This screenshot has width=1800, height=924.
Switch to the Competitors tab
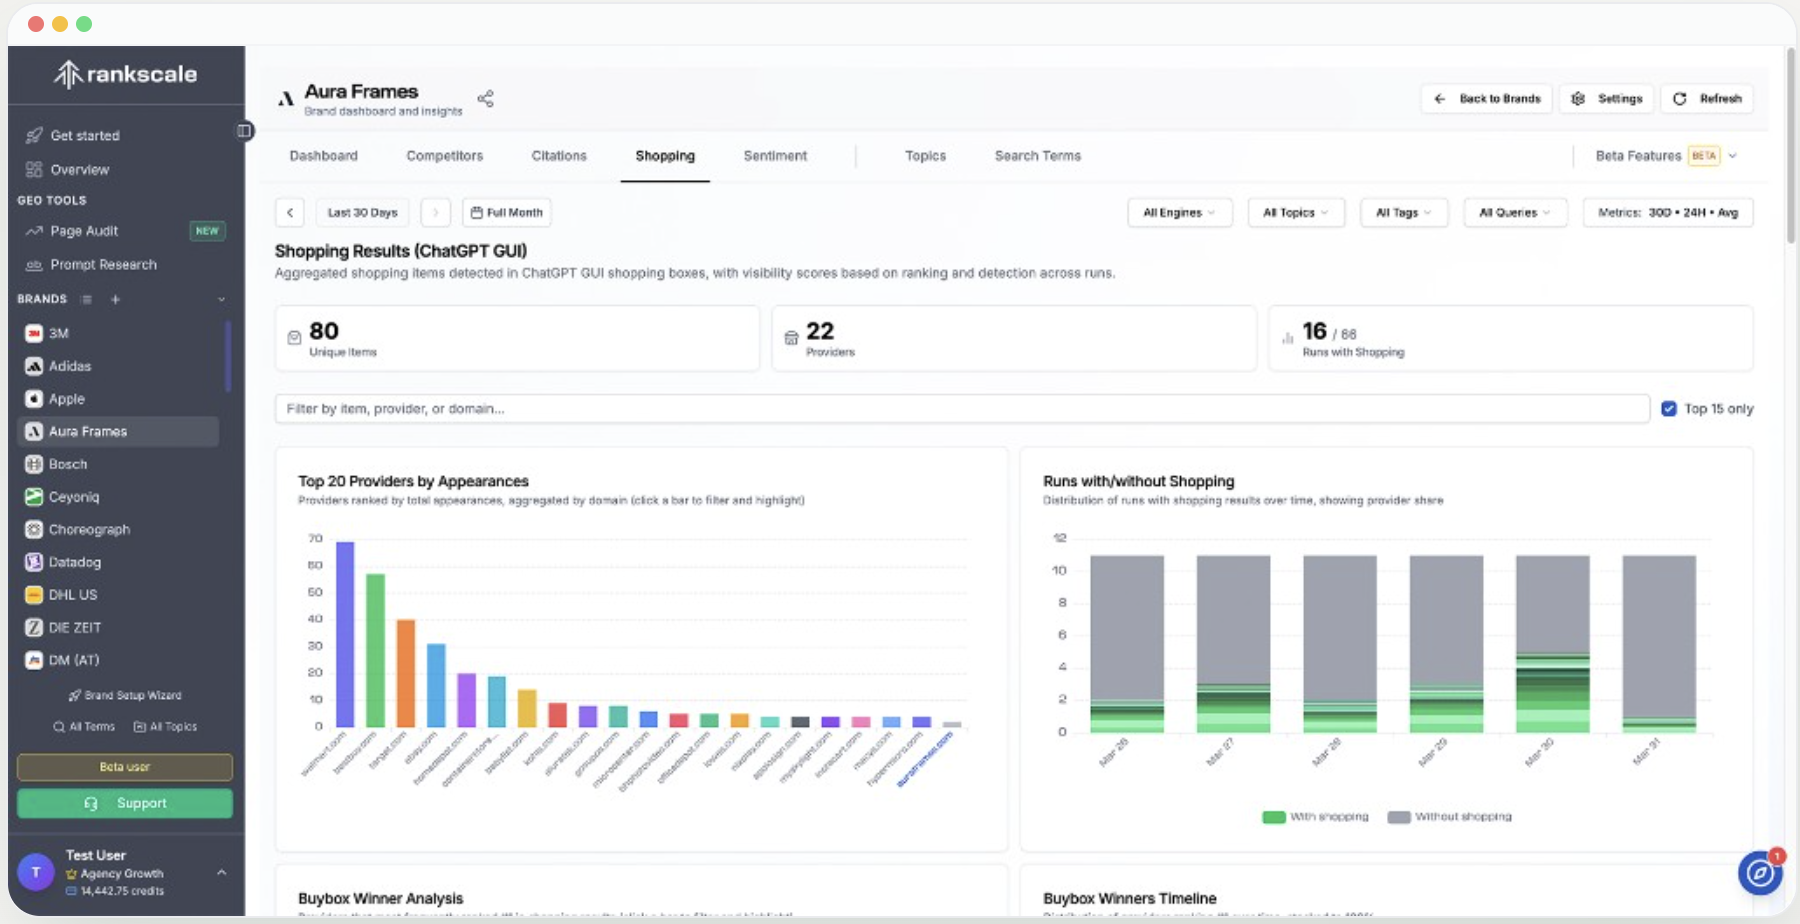pos(445,156)
